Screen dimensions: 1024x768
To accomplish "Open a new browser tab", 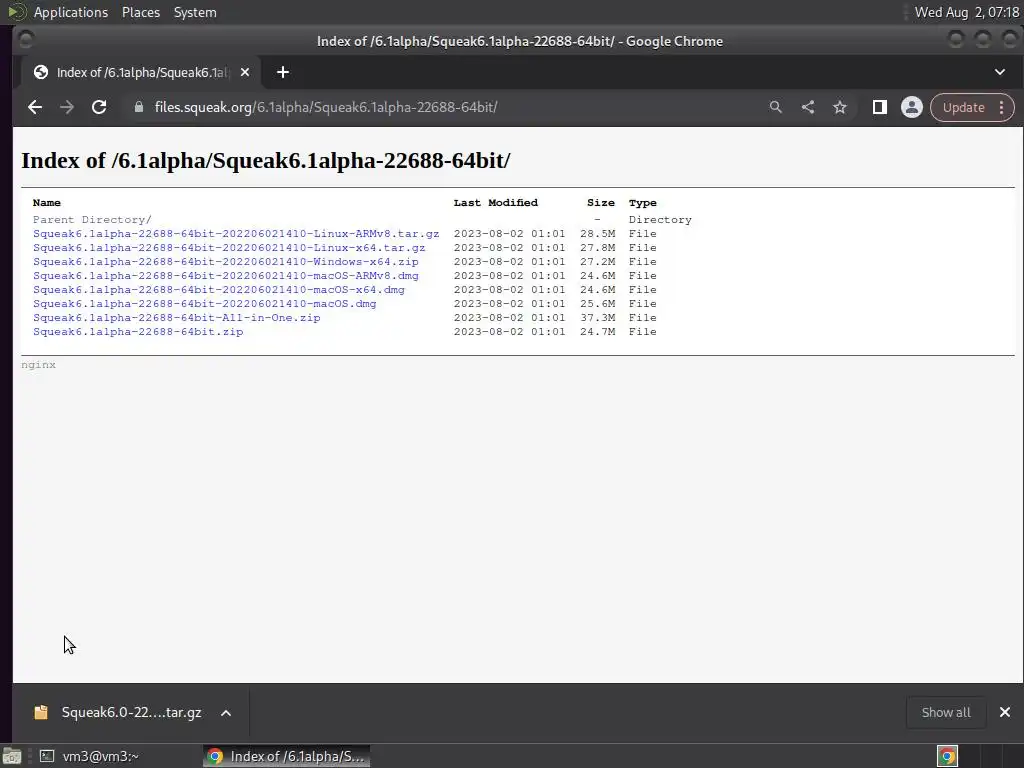I will (283, 72).
